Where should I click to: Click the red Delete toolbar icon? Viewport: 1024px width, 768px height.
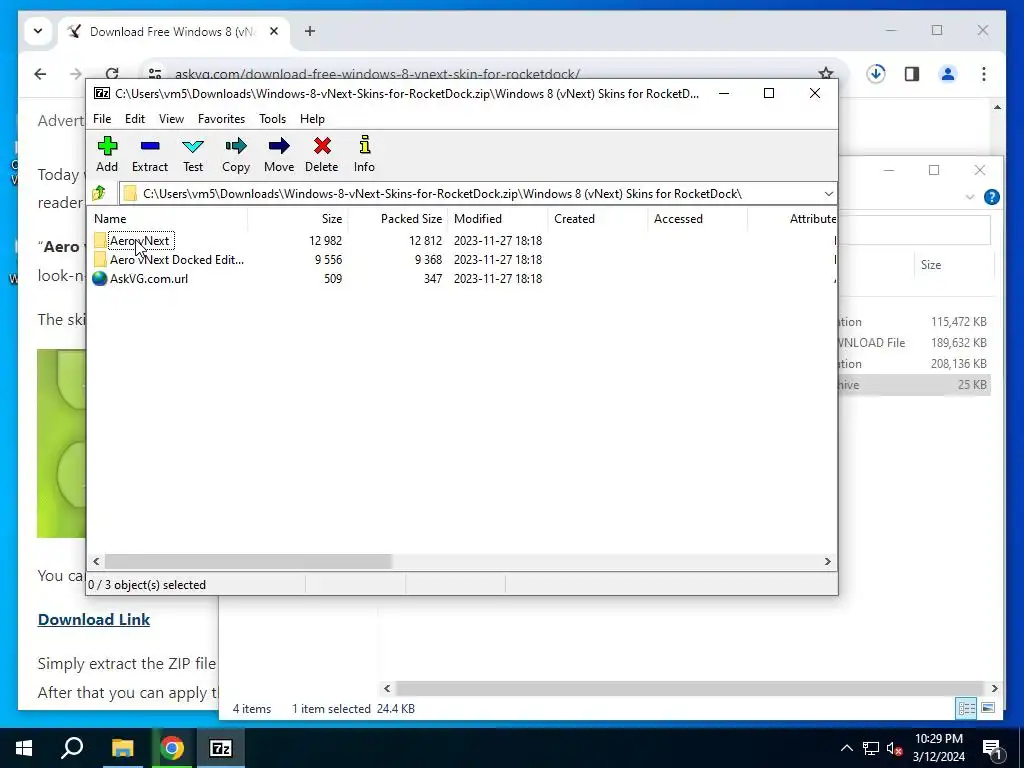[321, 154]
